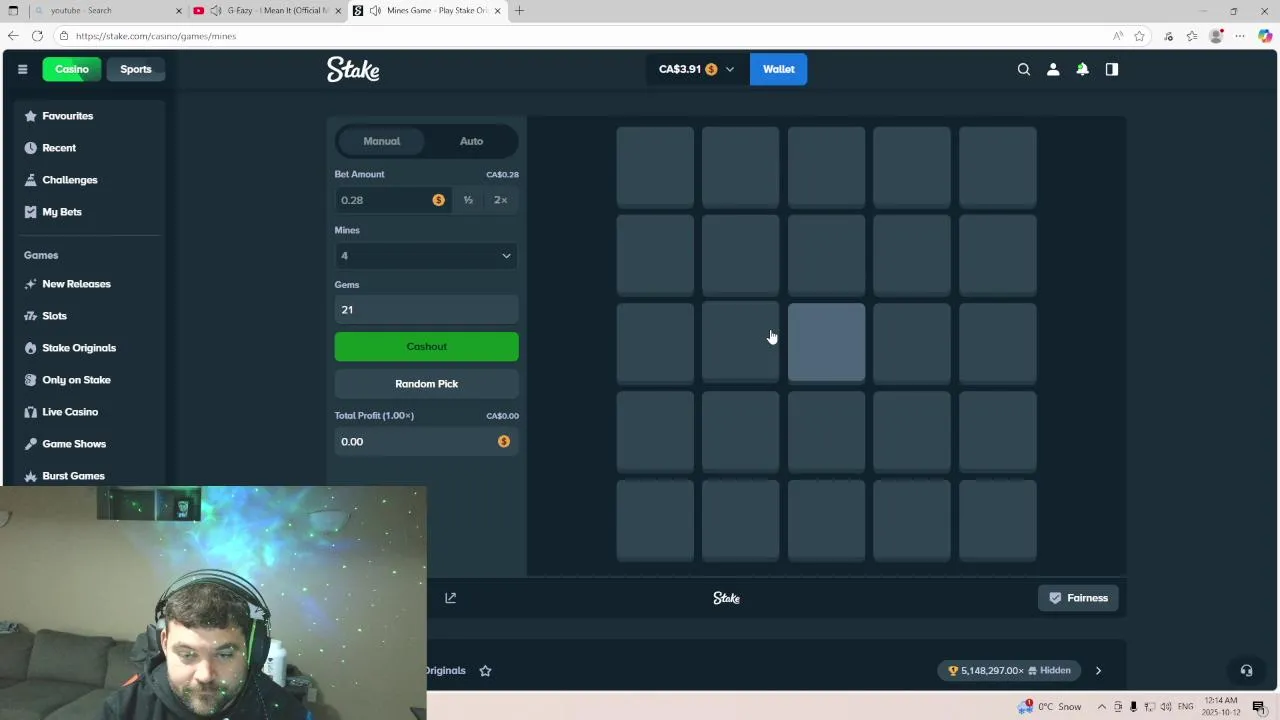Toggle the side panel icon in the Stake header
This screenshot has height=720, width=1280.
tap(1112, 69)
